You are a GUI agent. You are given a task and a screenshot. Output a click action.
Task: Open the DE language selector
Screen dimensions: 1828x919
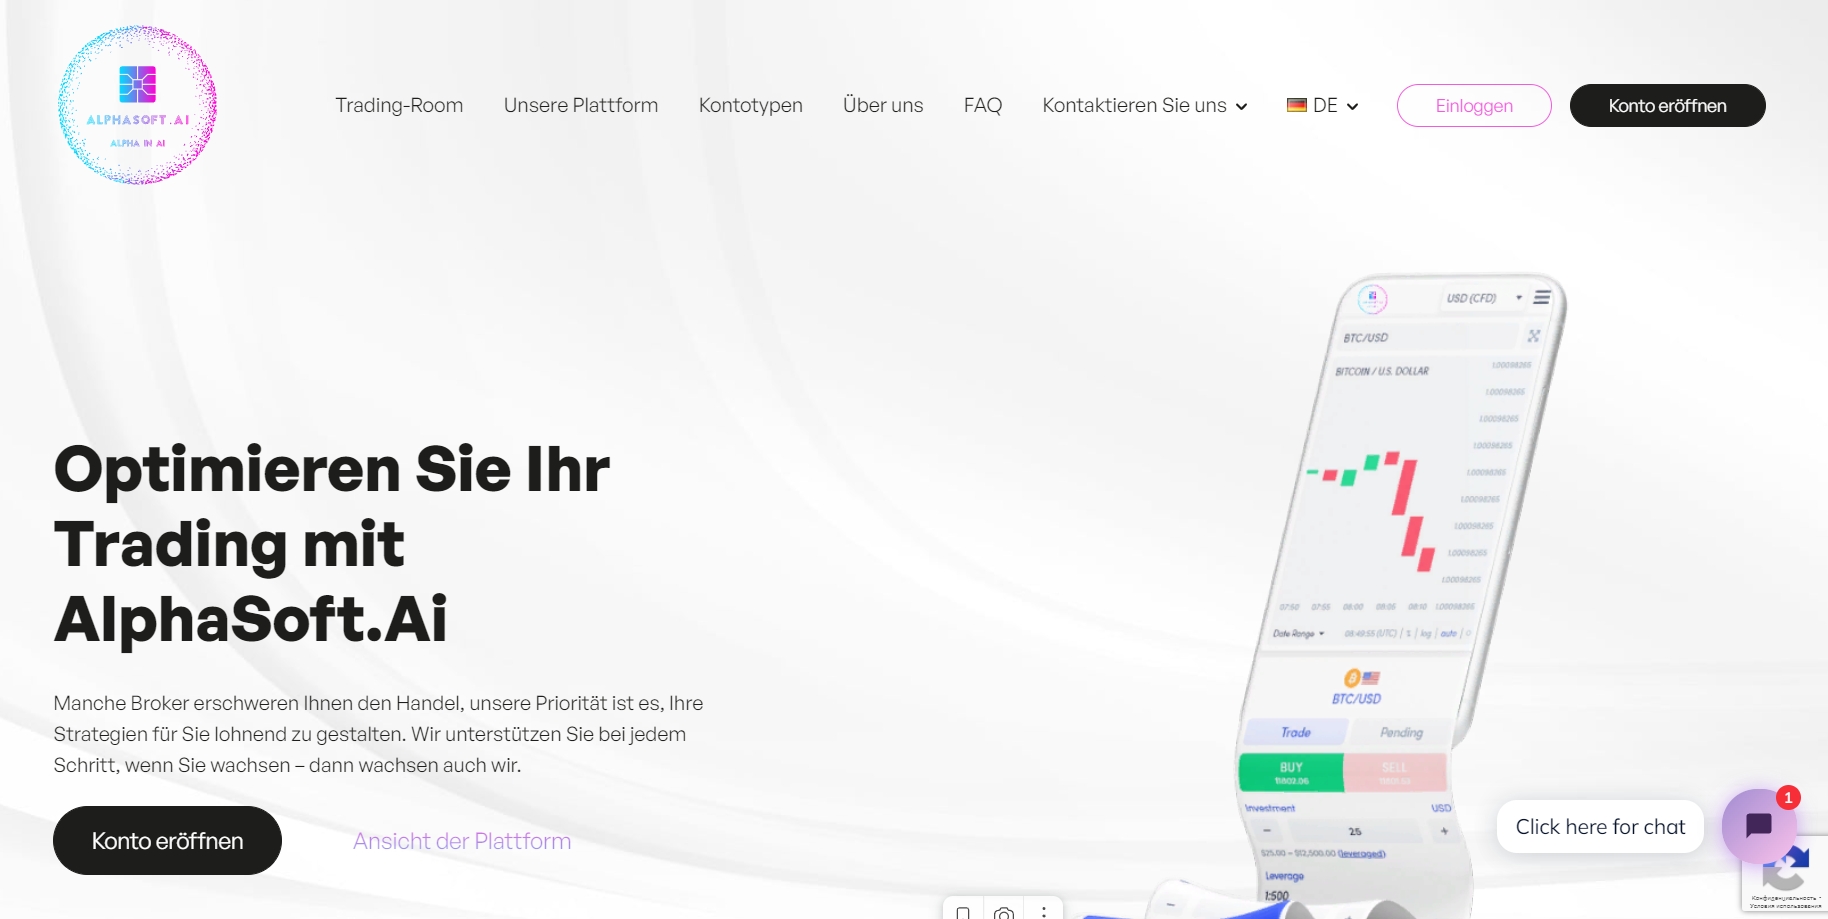(x=1322, y=106)
